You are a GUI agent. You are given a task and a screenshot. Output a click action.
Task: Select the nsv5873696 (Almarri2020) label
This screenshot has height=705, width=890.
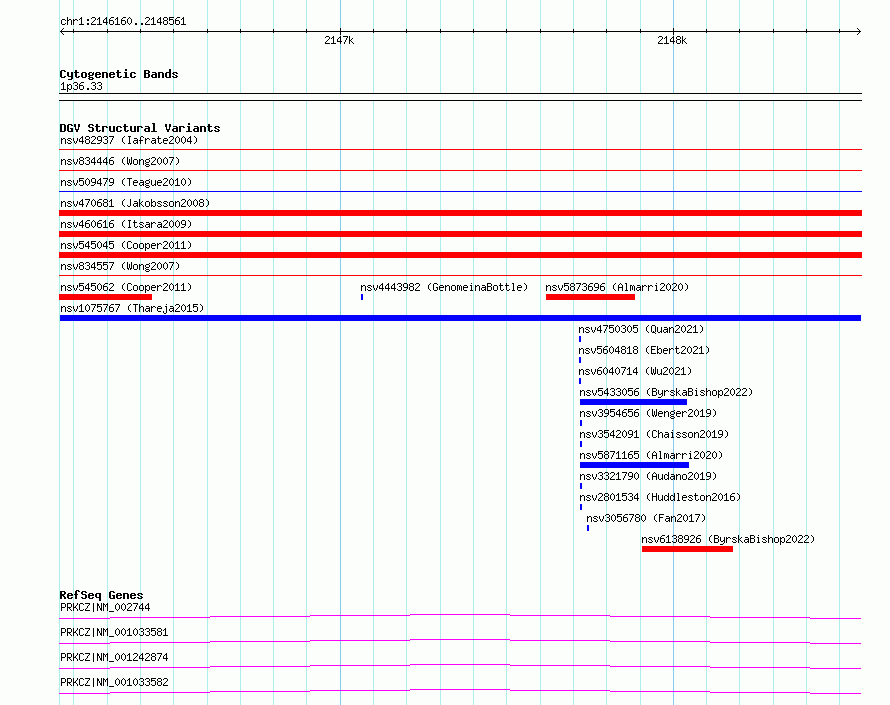(x=617, y=287)
